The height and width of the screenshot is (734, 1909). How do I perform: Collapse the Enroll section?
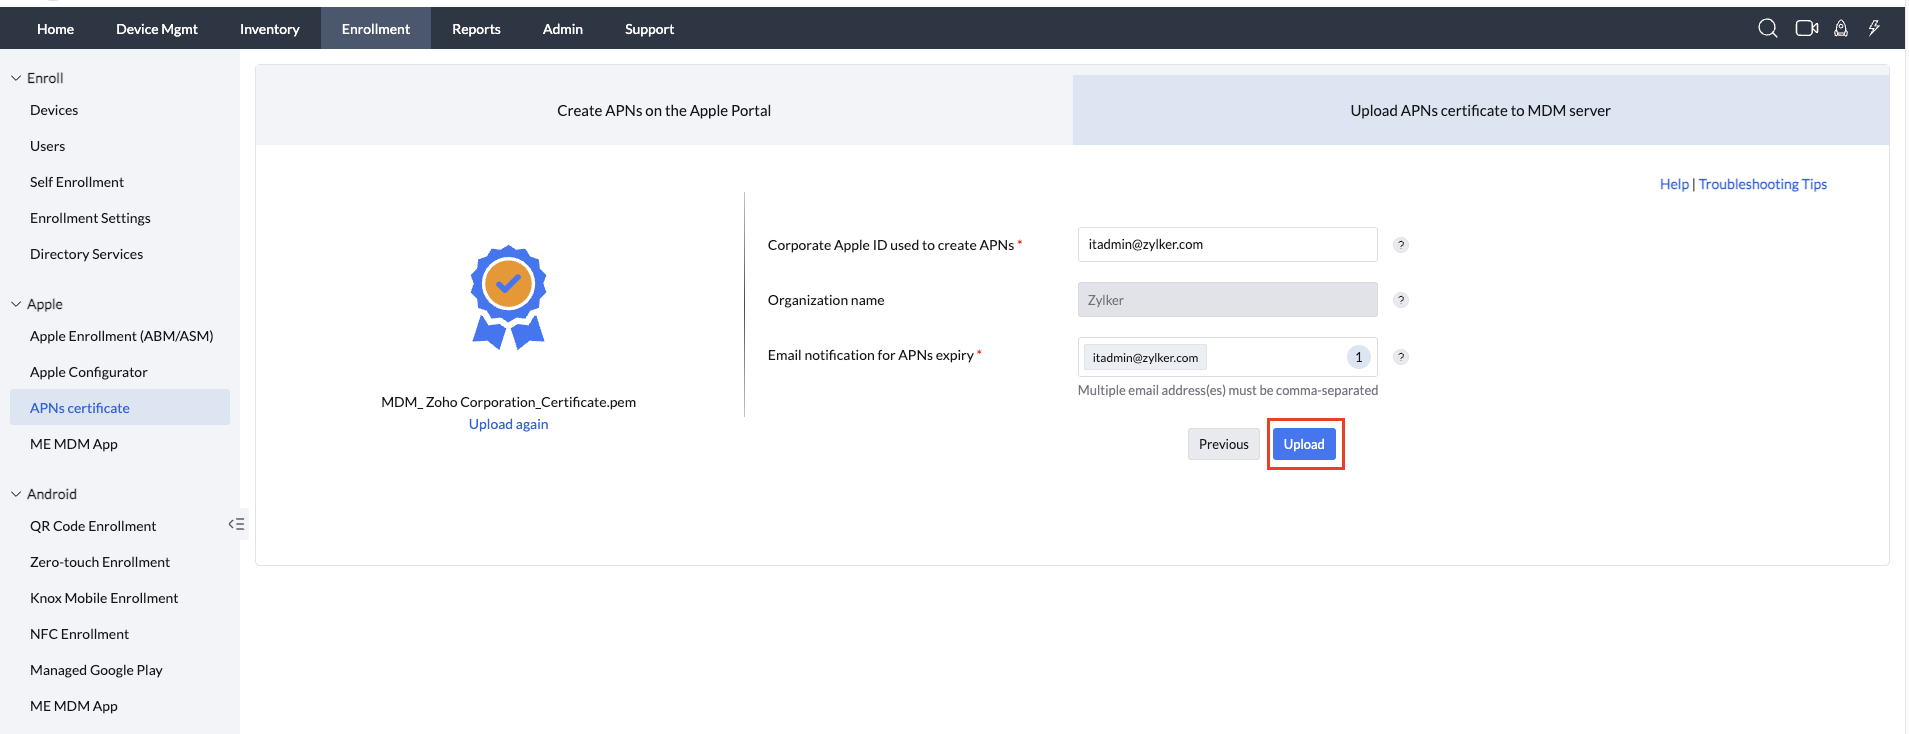(16, 78)
